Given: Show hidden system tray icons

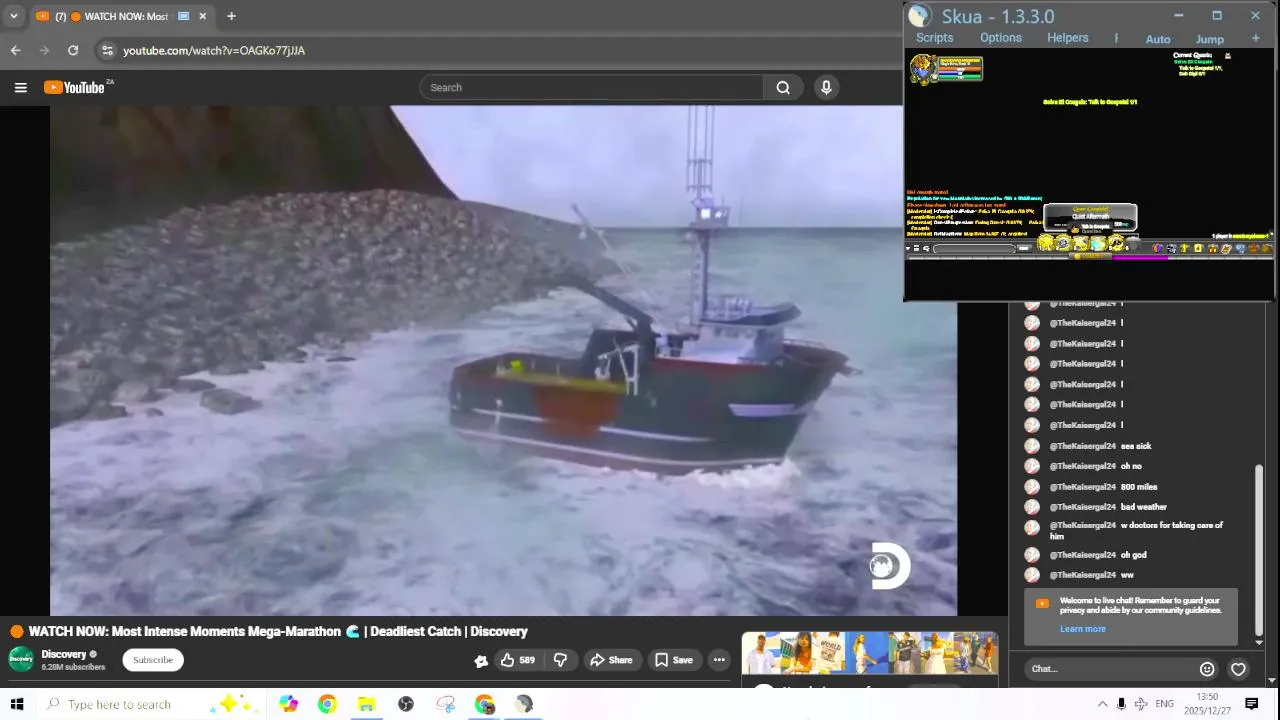Looking at the screenshot, I should tap(1102, 704).
